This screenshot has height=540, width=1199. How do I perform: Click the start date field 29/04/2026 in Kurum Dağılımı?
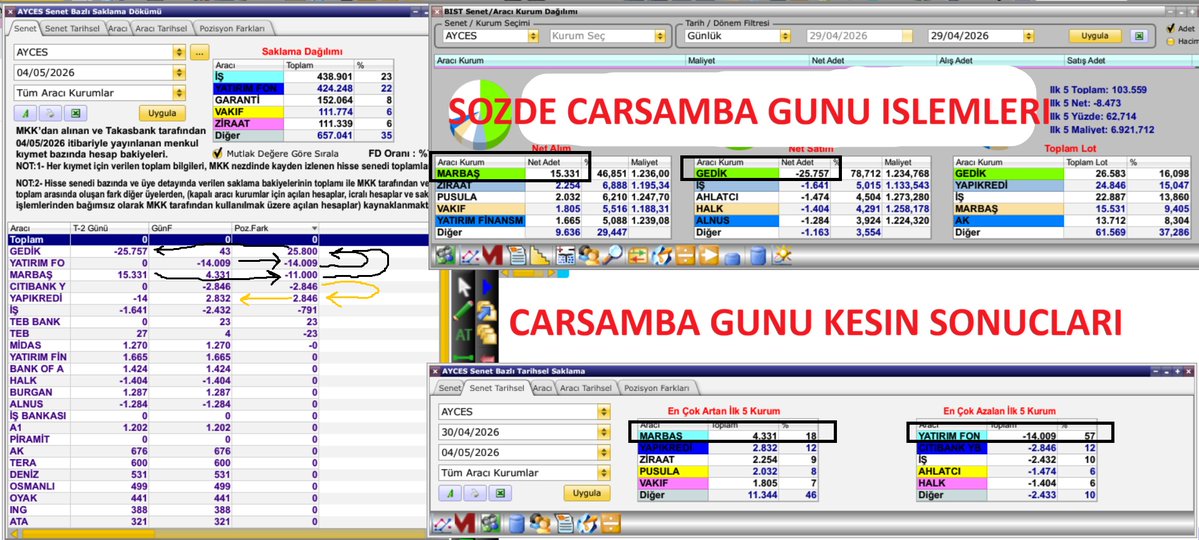[859, 36]
